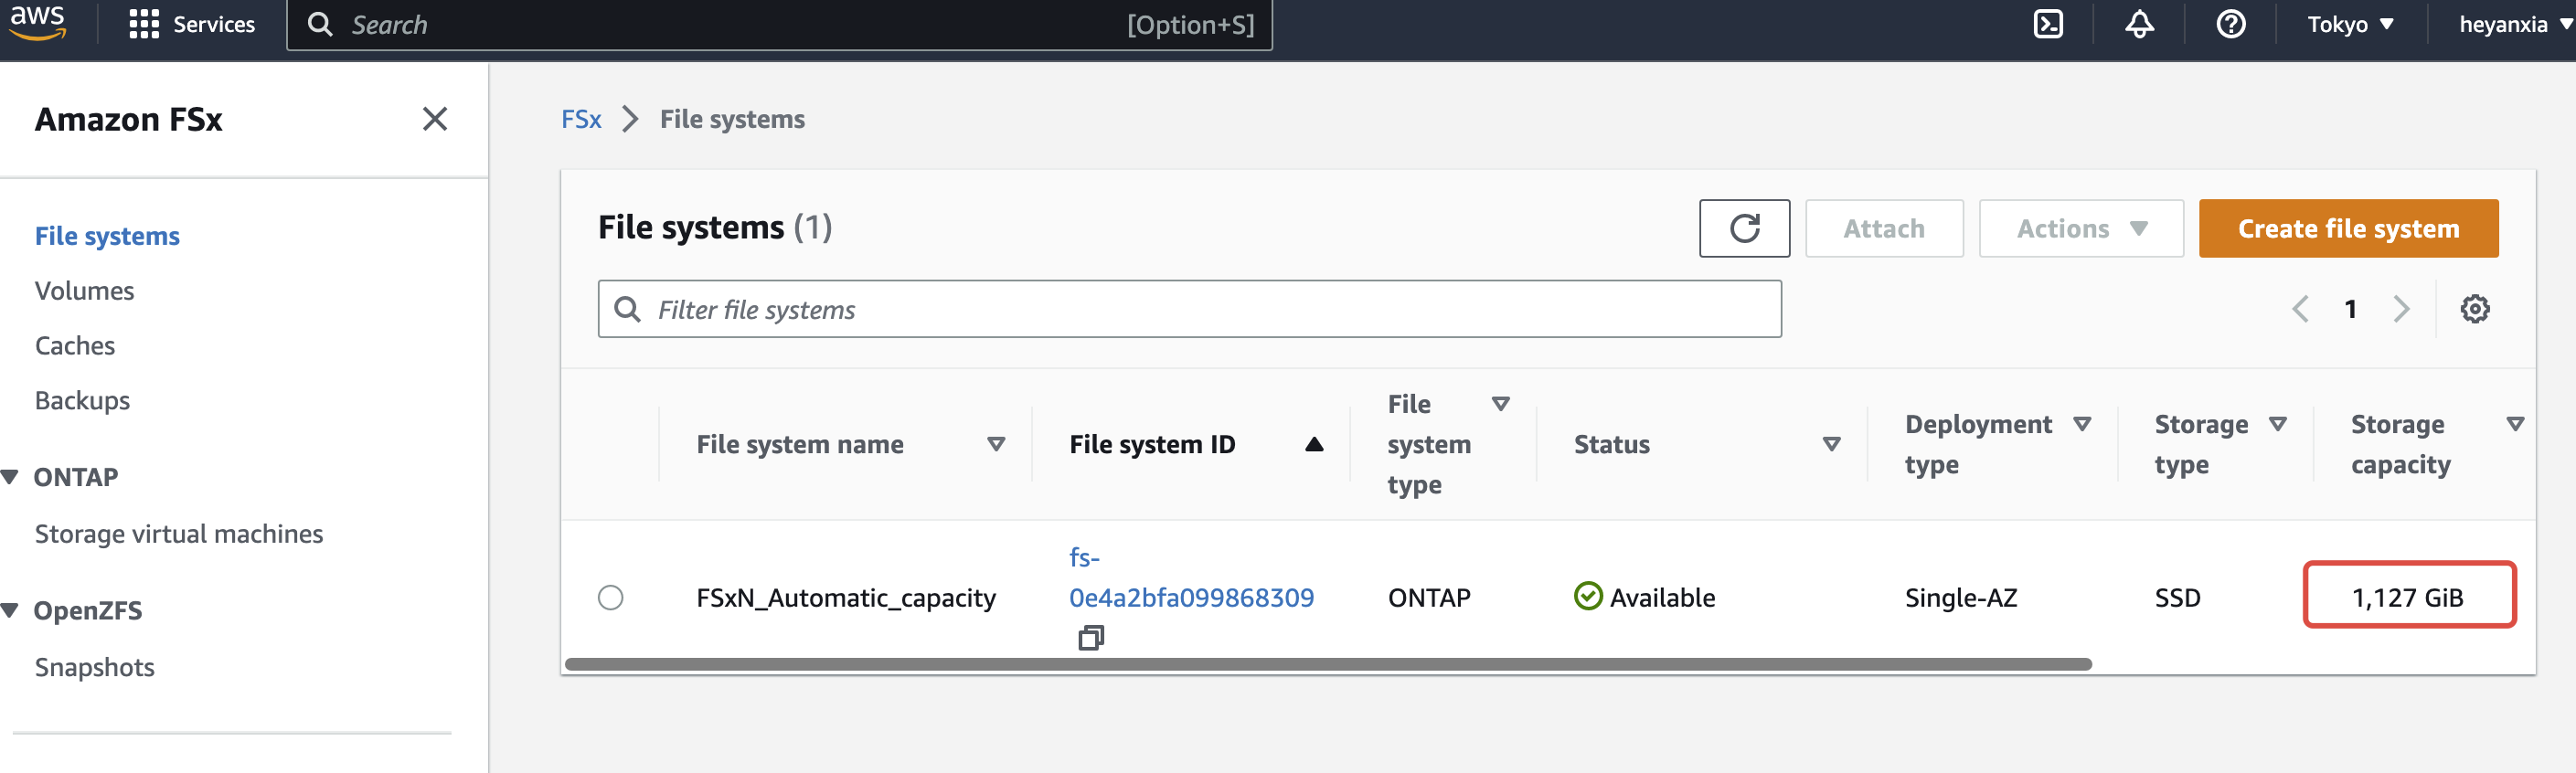
Task: Go to Volumes in sidebar
Action: 84,291
